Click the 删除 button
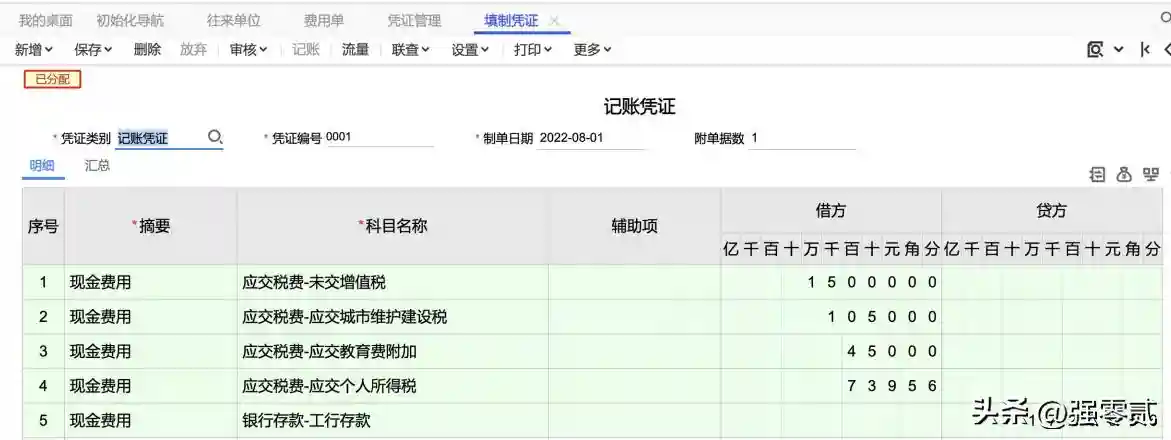 point(147,49)
